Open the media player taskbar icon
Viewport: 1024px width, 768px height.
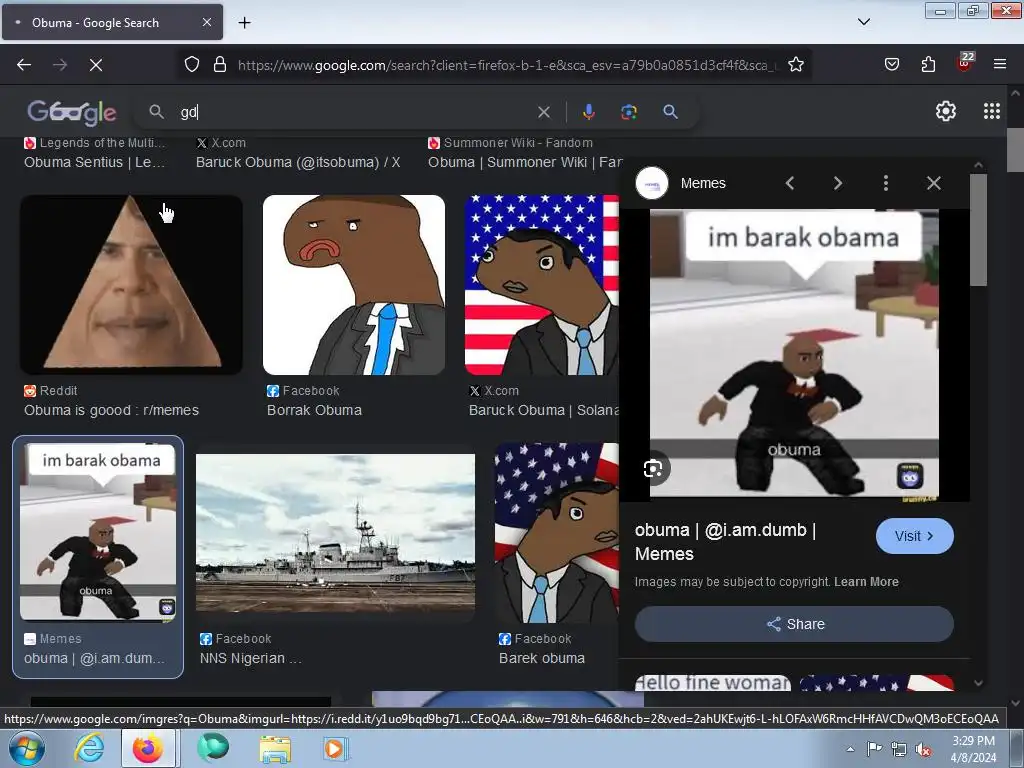coord(336,748)
